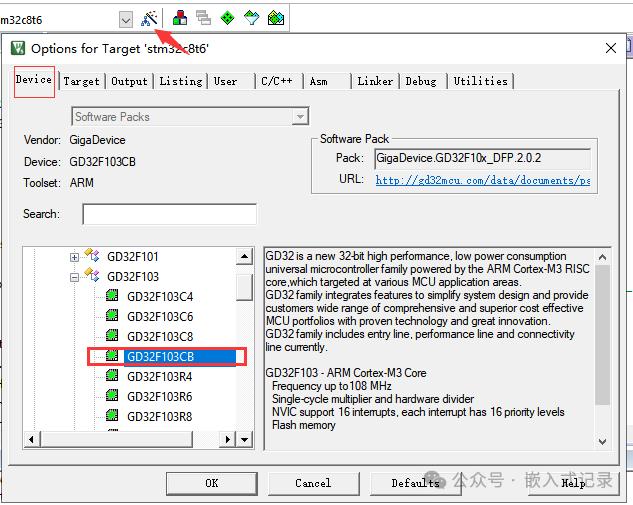Click the family icon beside GD32F103

tap(92, 275)
